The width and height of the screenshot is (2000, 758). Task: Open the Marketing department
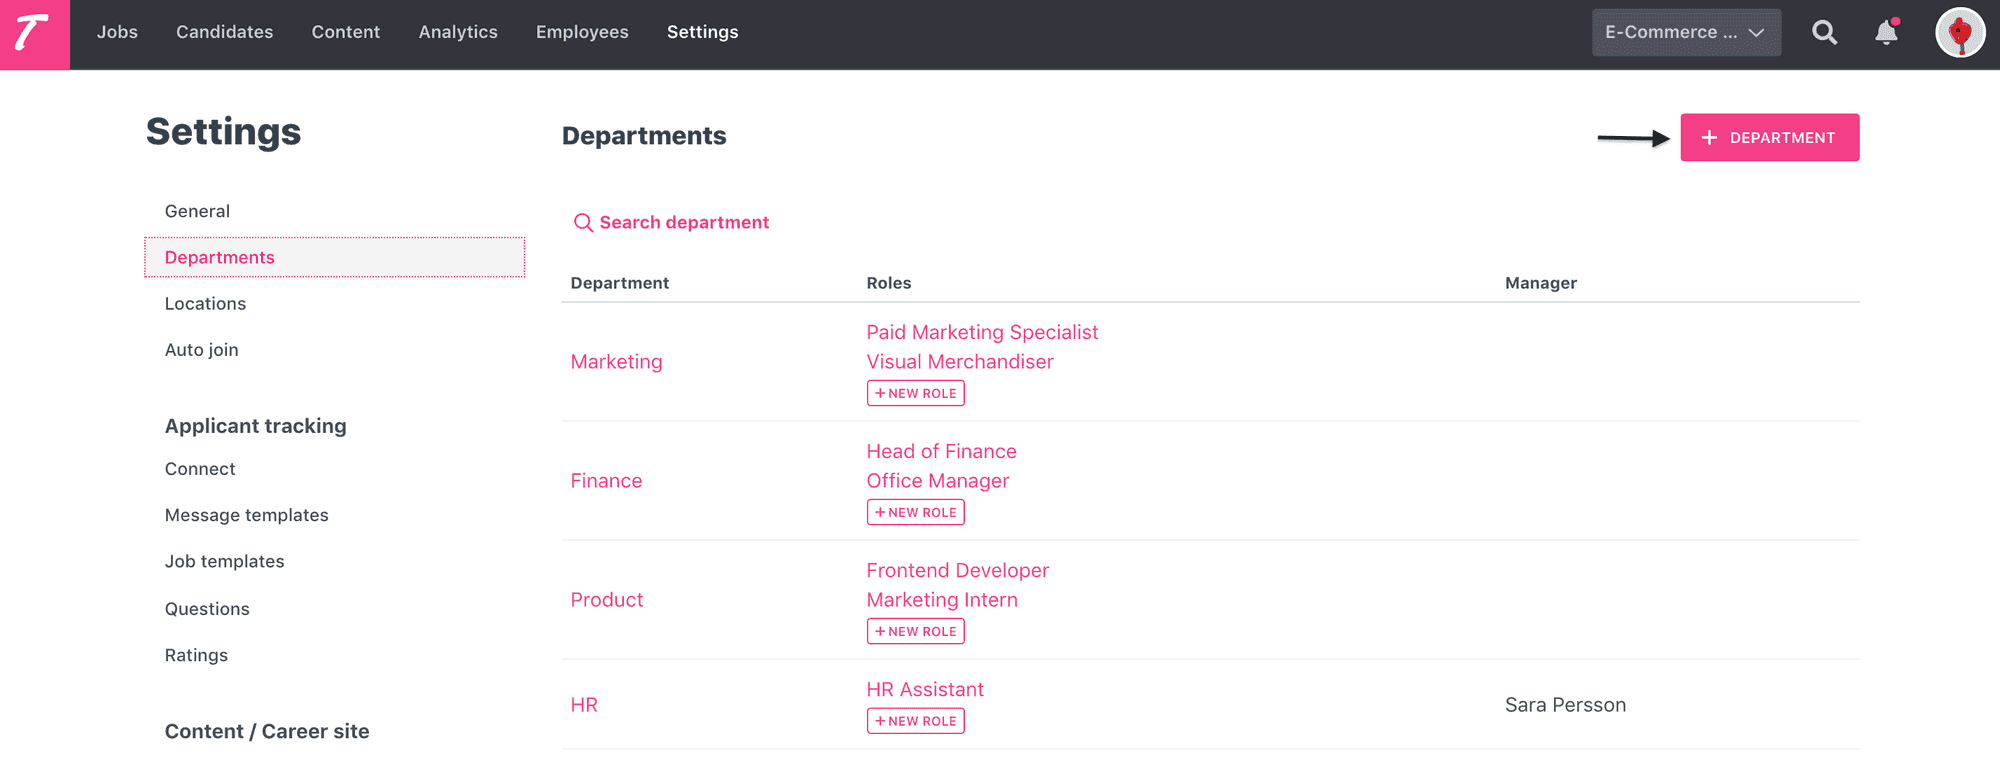point(616,362)
